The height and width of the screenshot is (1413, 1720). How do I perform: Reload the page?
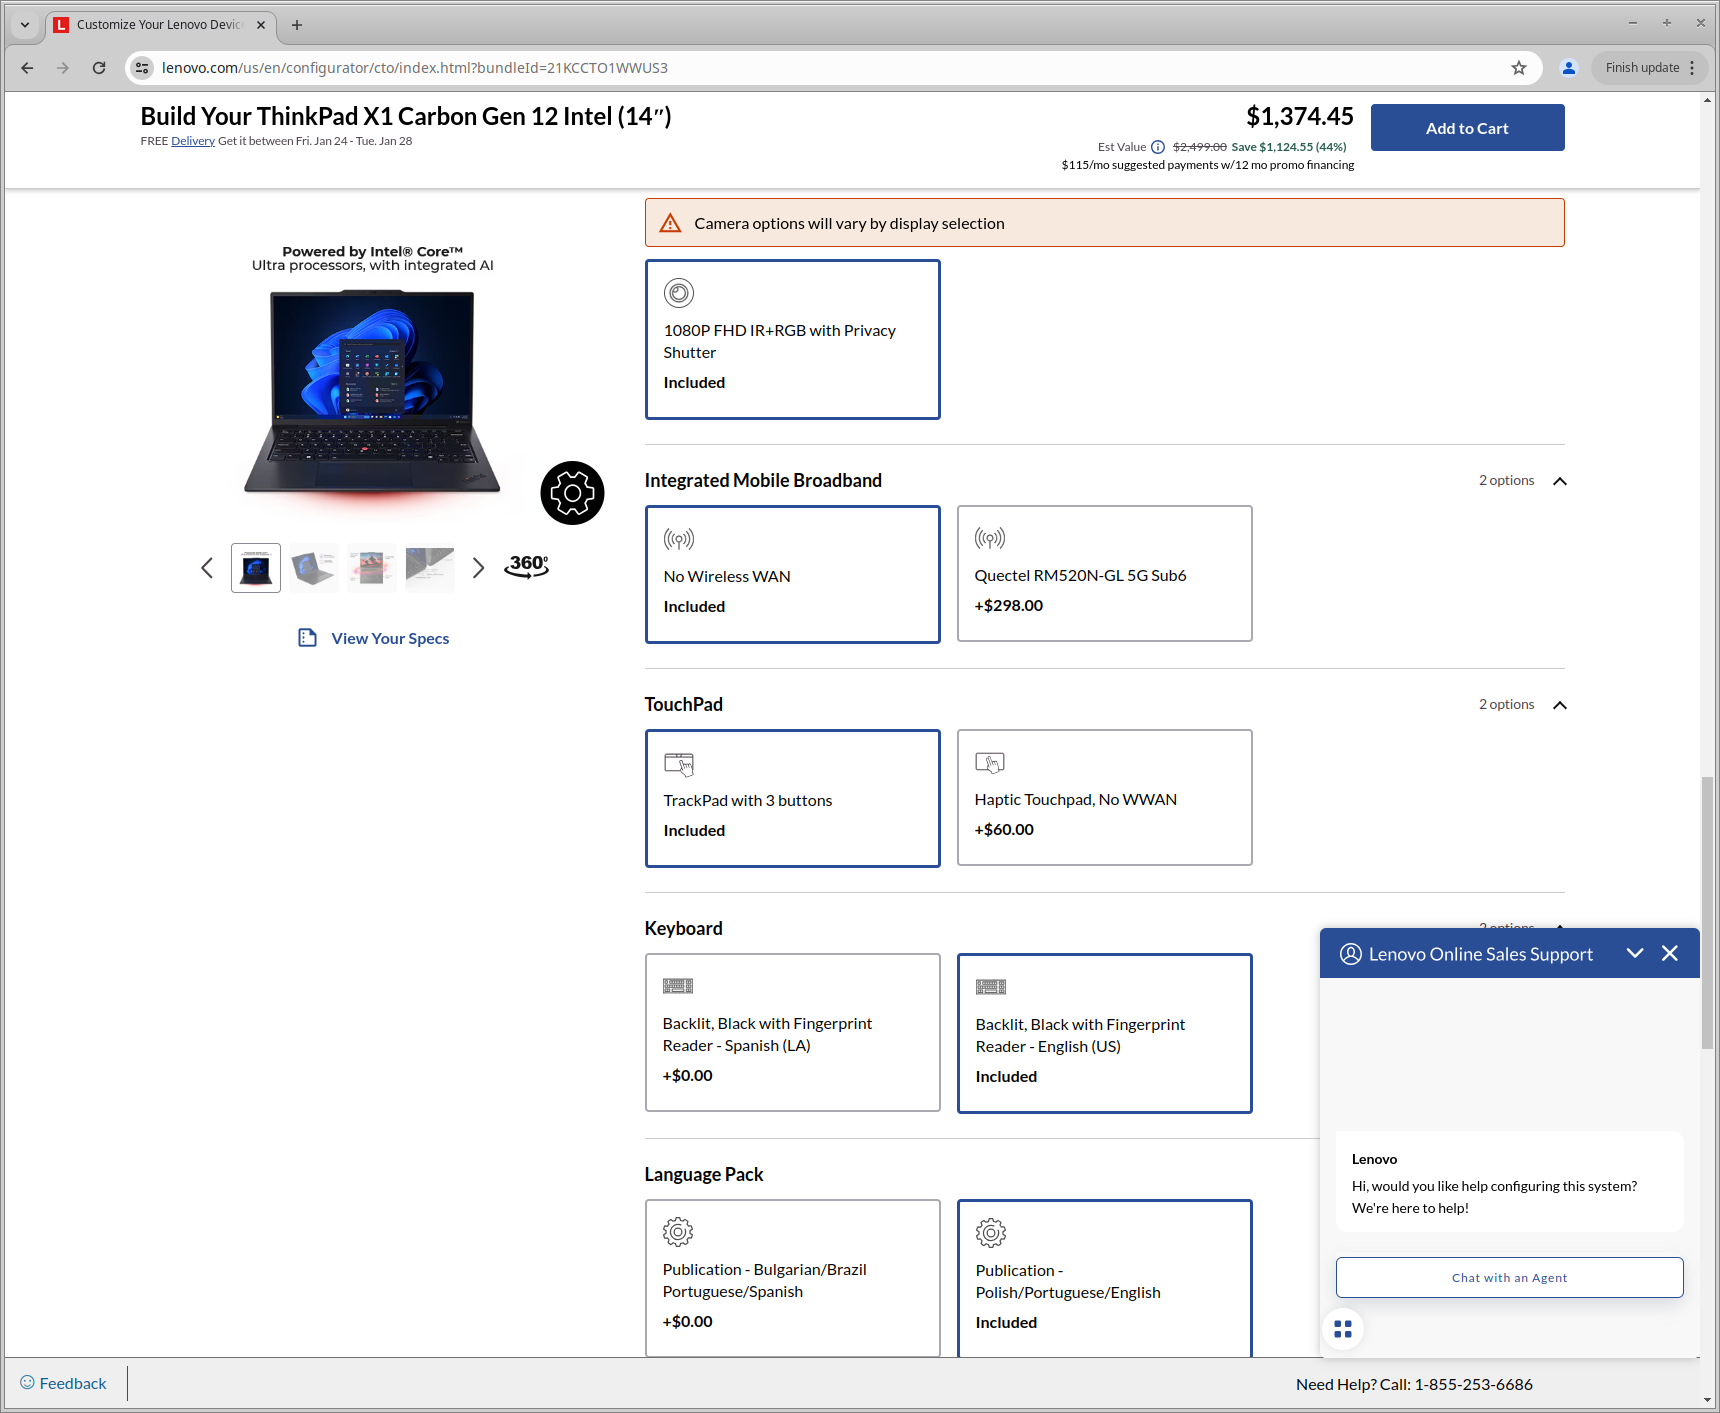tap(99, 68)
